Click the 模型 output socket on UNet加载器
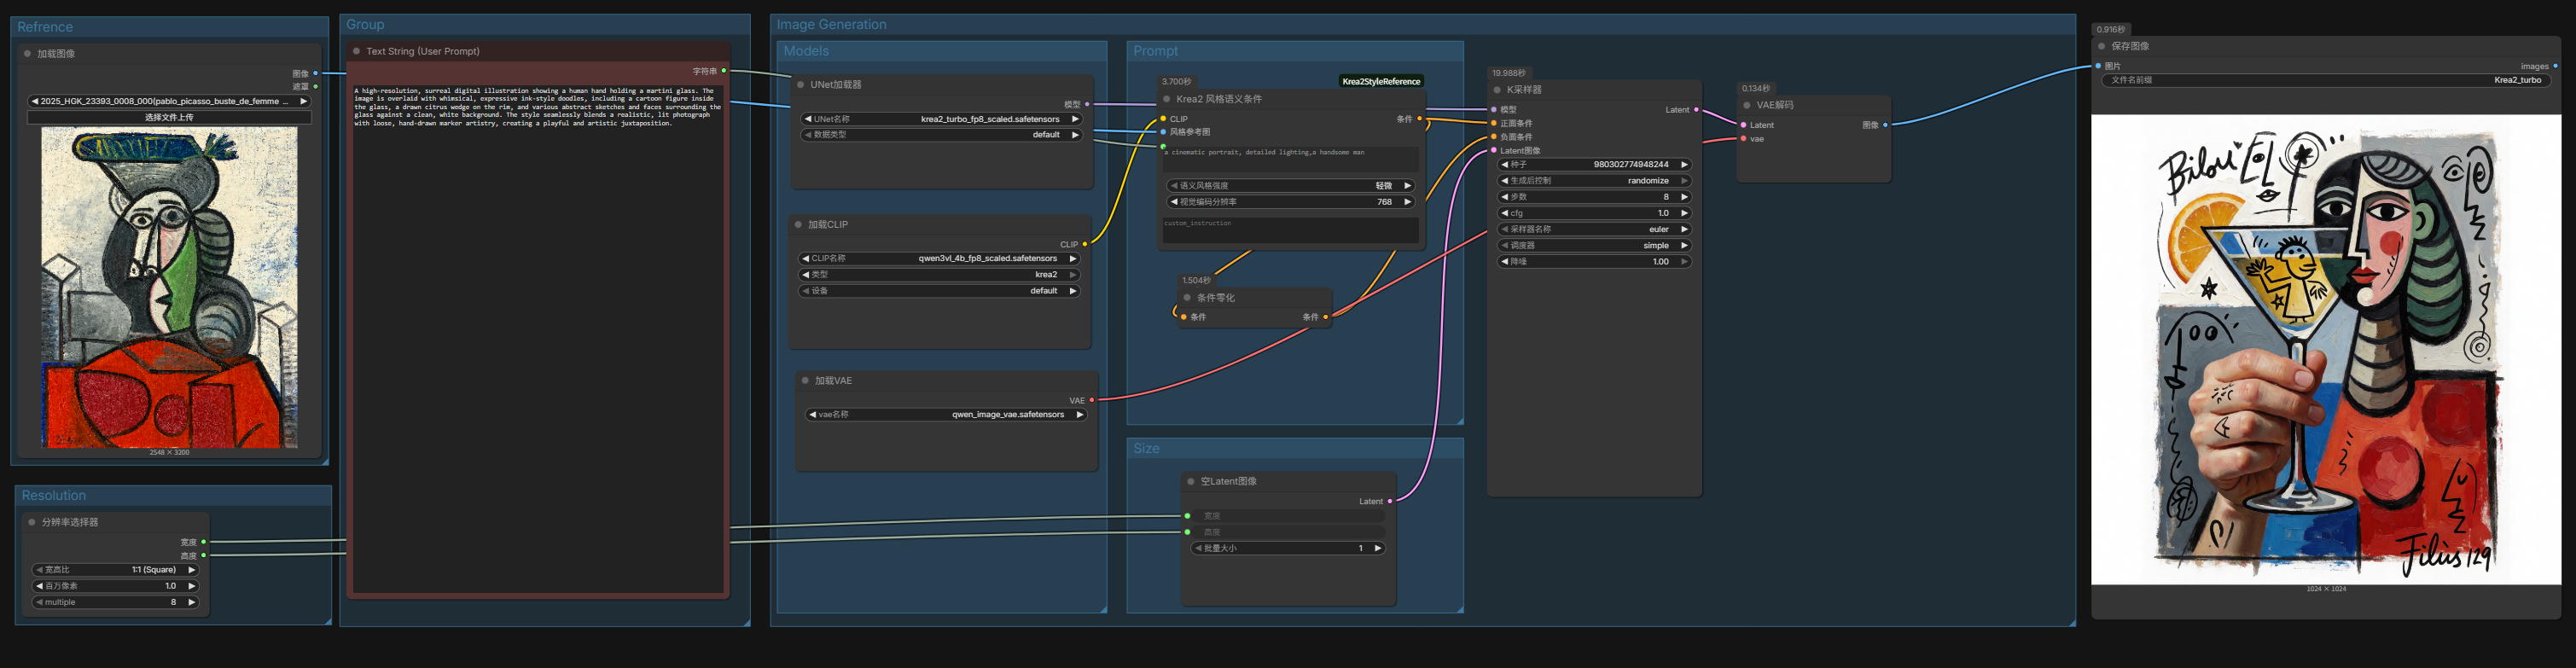 1087,104
